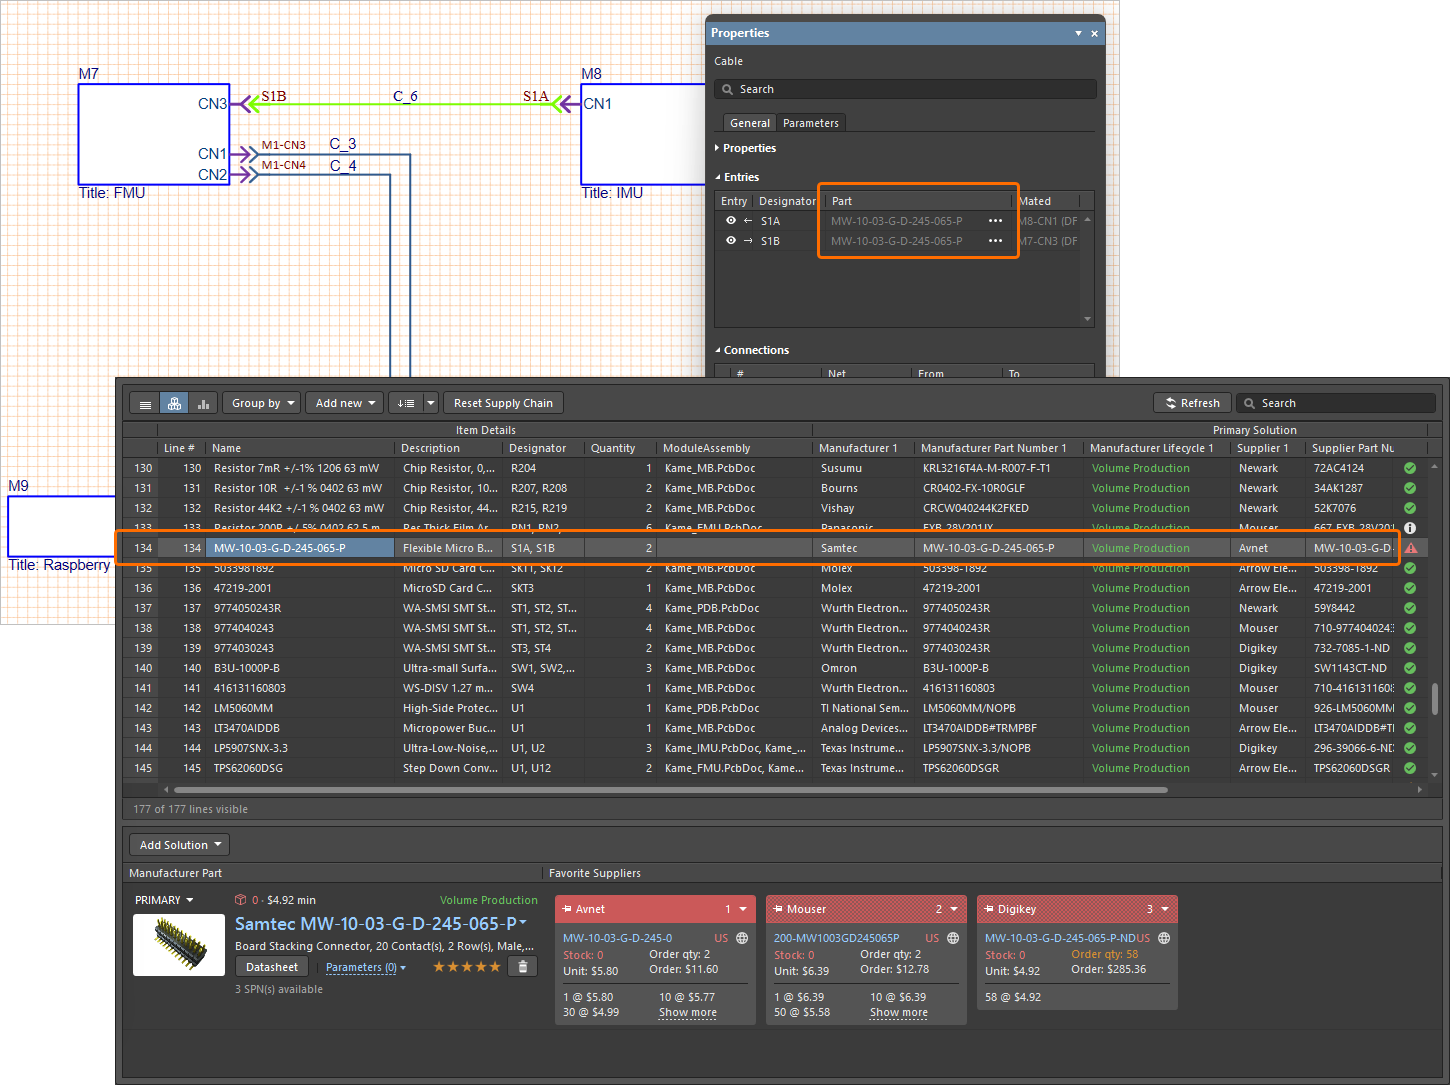Open Avnet part number MW-10-03-G-D-245-0 link
Image resolution: width=1450 pixels, height=1085 pixels.
click(x=617, y=938)
